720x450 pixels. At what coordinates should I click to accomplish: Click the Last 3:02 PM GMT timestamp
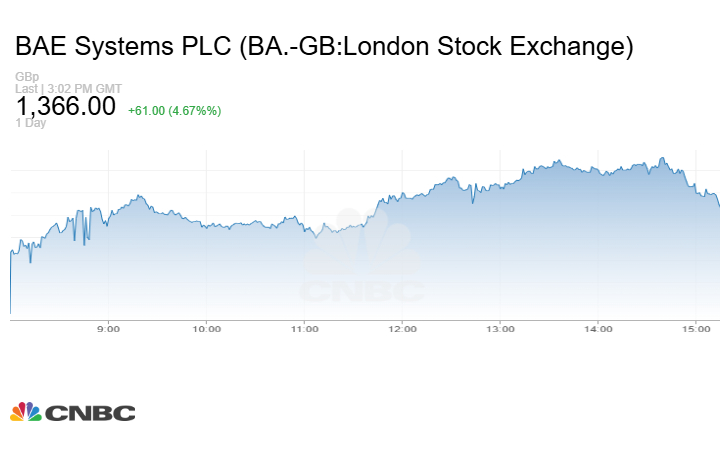click(x=69, y=88)
